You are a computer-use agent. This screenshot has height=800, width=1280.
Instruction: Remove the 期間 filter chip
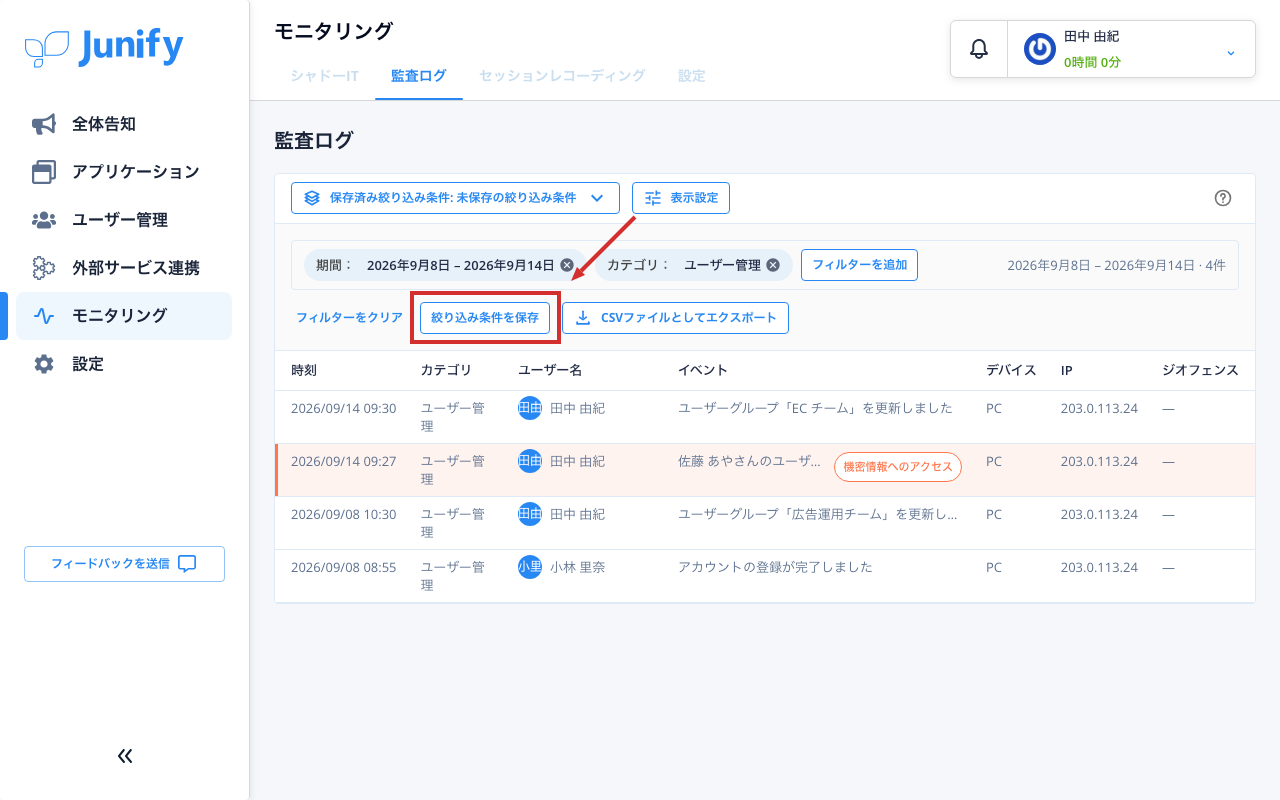pos(567,265)
